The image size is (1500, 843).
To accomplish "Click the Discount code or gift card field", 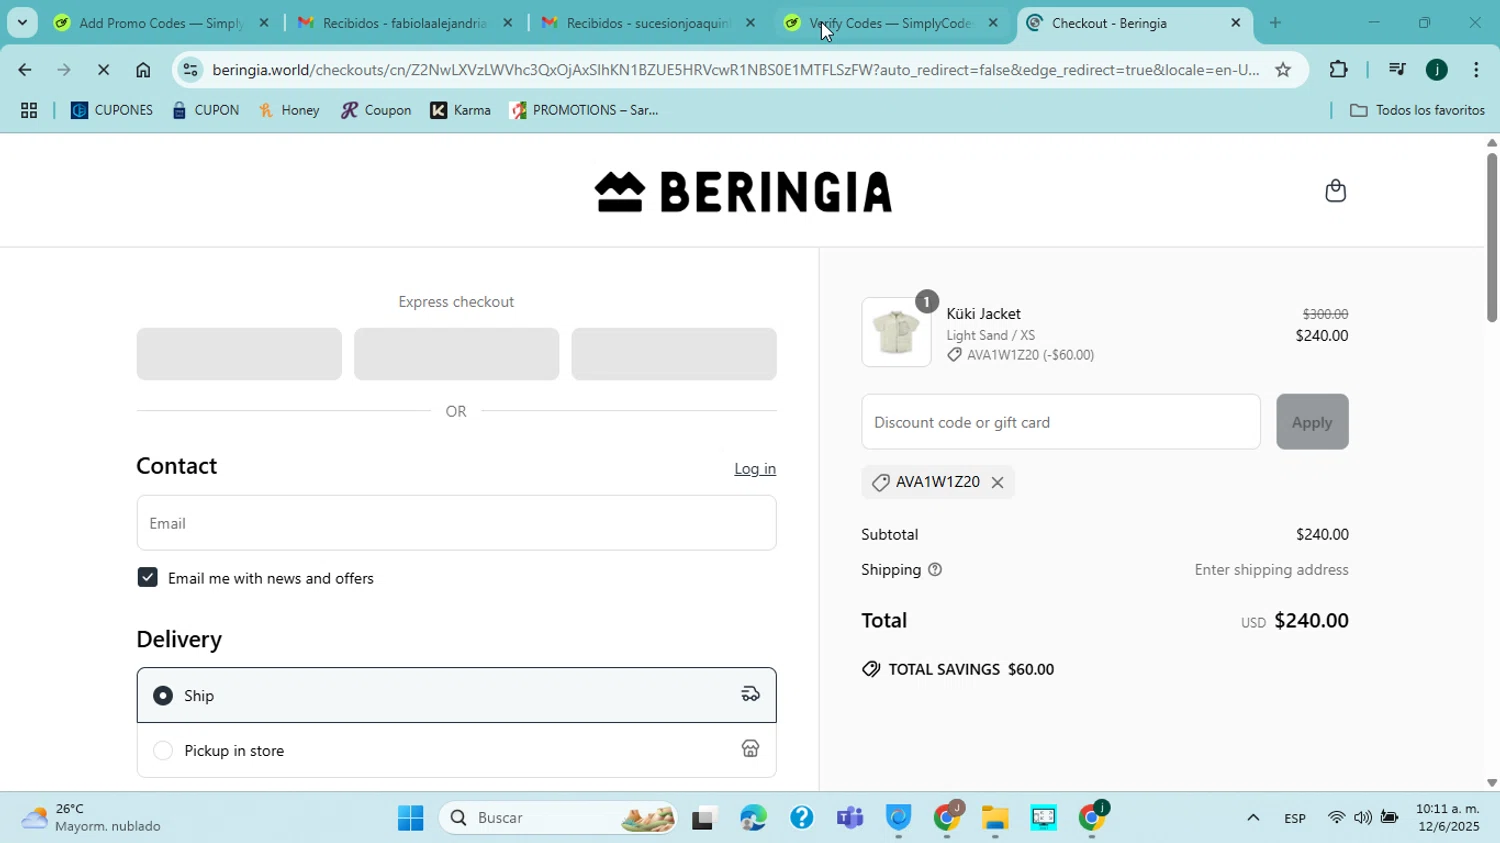I will [1060, 422].
